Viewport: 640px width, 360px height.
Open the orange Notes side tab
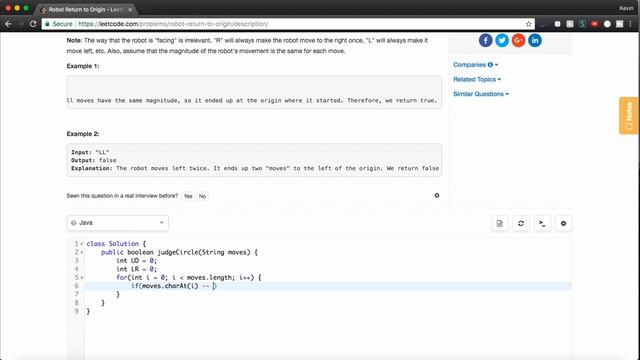(x=629, y=116)
